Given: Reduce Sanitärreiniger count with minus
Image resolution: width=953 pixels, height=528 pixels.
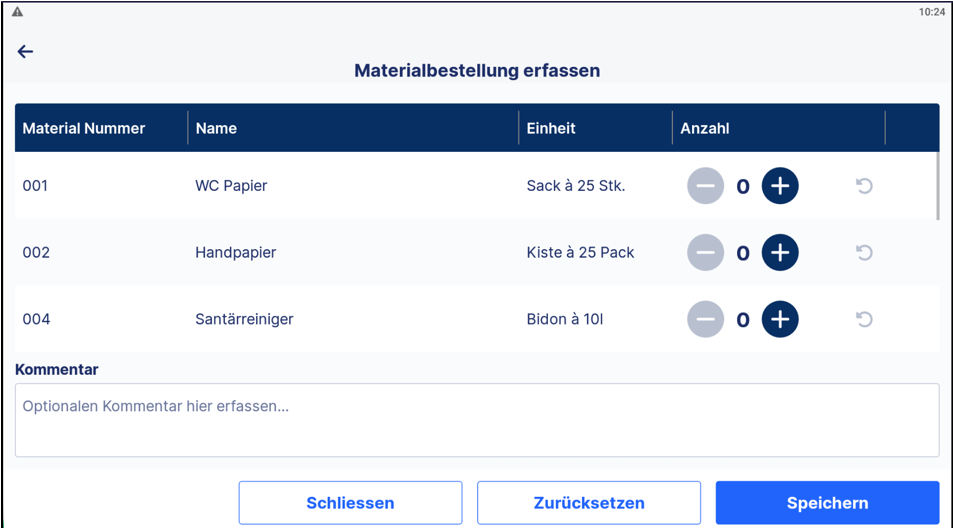Looking at the screenshot, I should point(705,320).
